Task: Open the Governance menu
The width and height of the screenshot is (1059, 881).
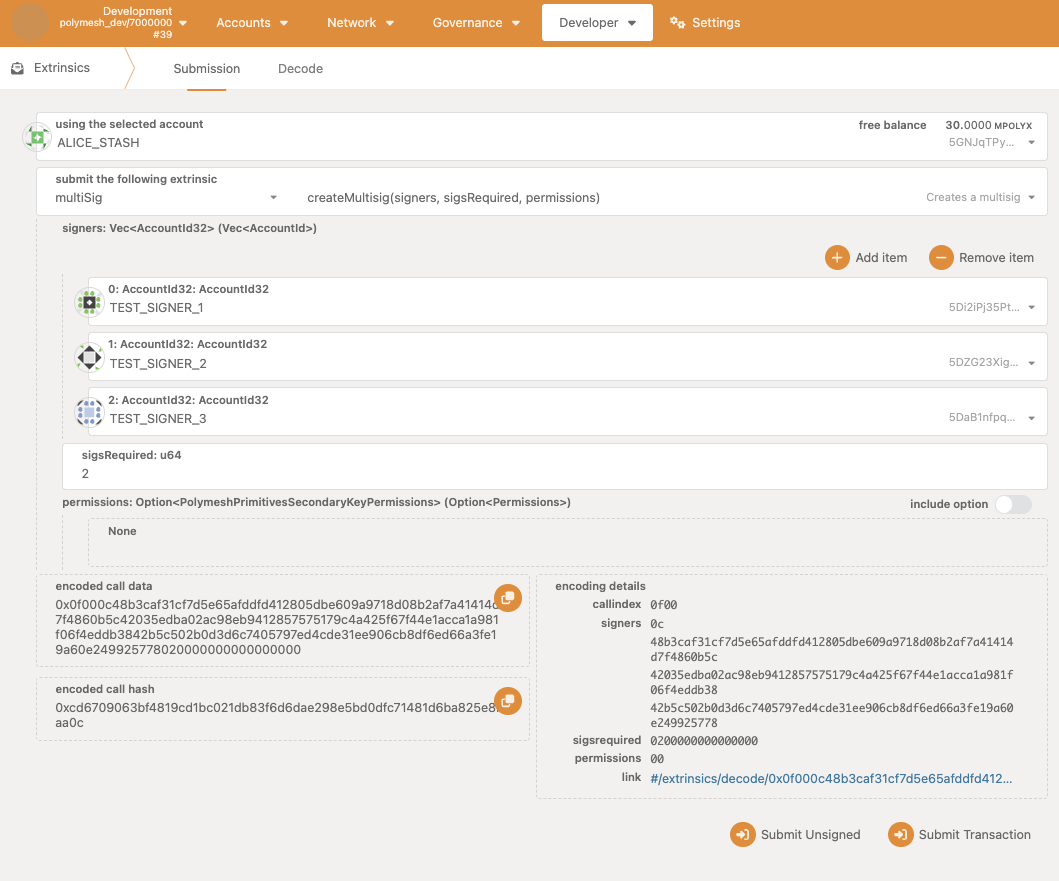Action: coord(476,23)
